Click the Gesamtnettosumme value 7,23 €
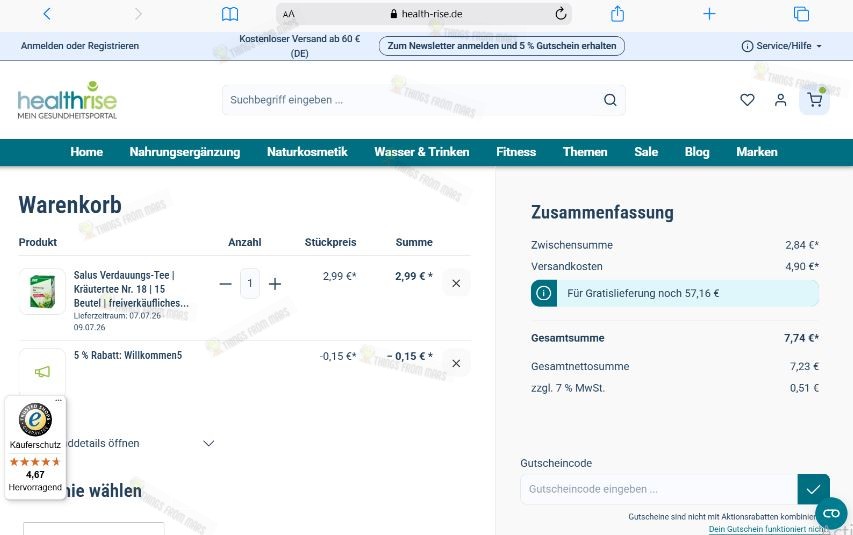 [805, 367]
